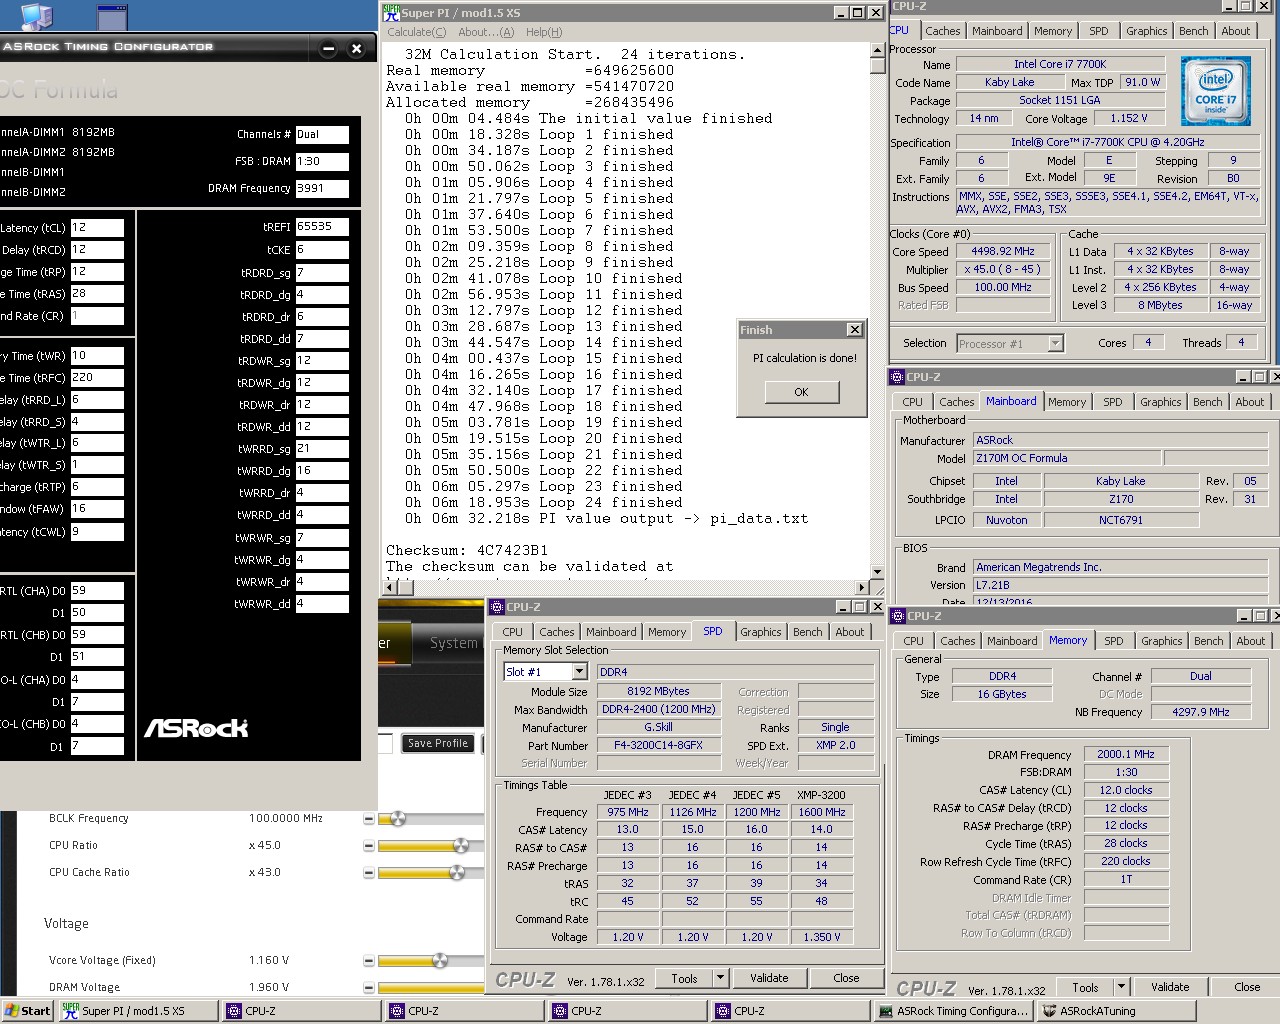Open the Slot #1 memory slot dropdown
The height and width of the screenshot is (1024, 1280).
click(579, 672)
